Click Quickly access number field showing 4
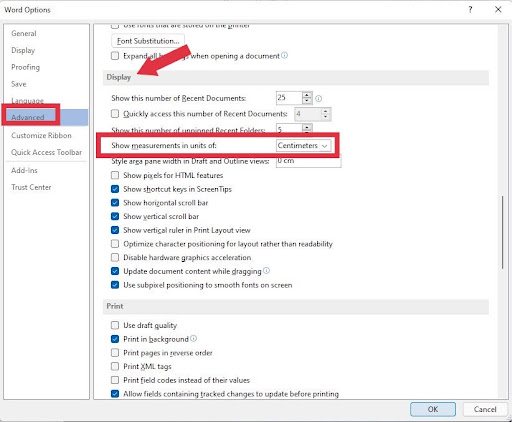 click(x=308, y=114)
